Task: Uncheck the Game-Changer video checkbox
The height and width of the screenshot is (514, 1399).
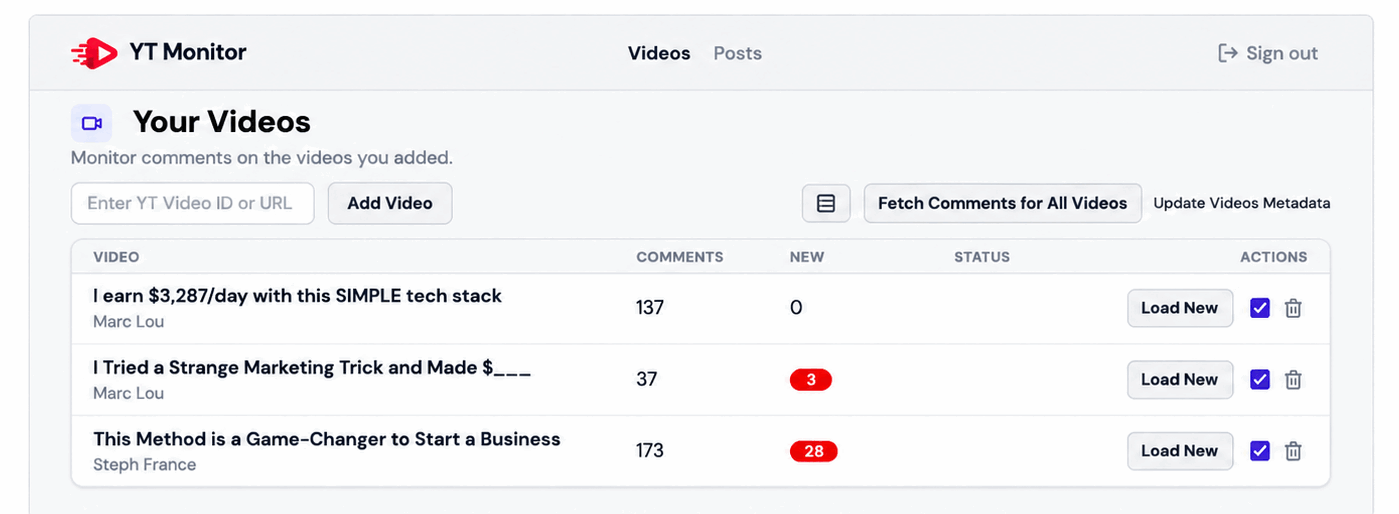Action: click(1260, 451)
